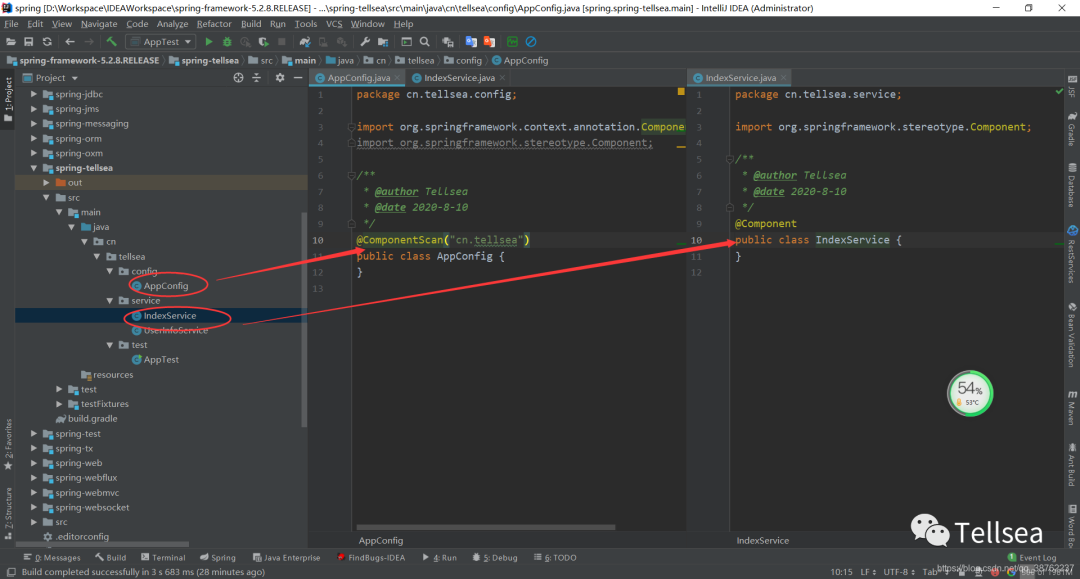Expand the out folder node
The height and width of the screenshot is (579, 1080).
pyautogui.click(x=46, y=182)
